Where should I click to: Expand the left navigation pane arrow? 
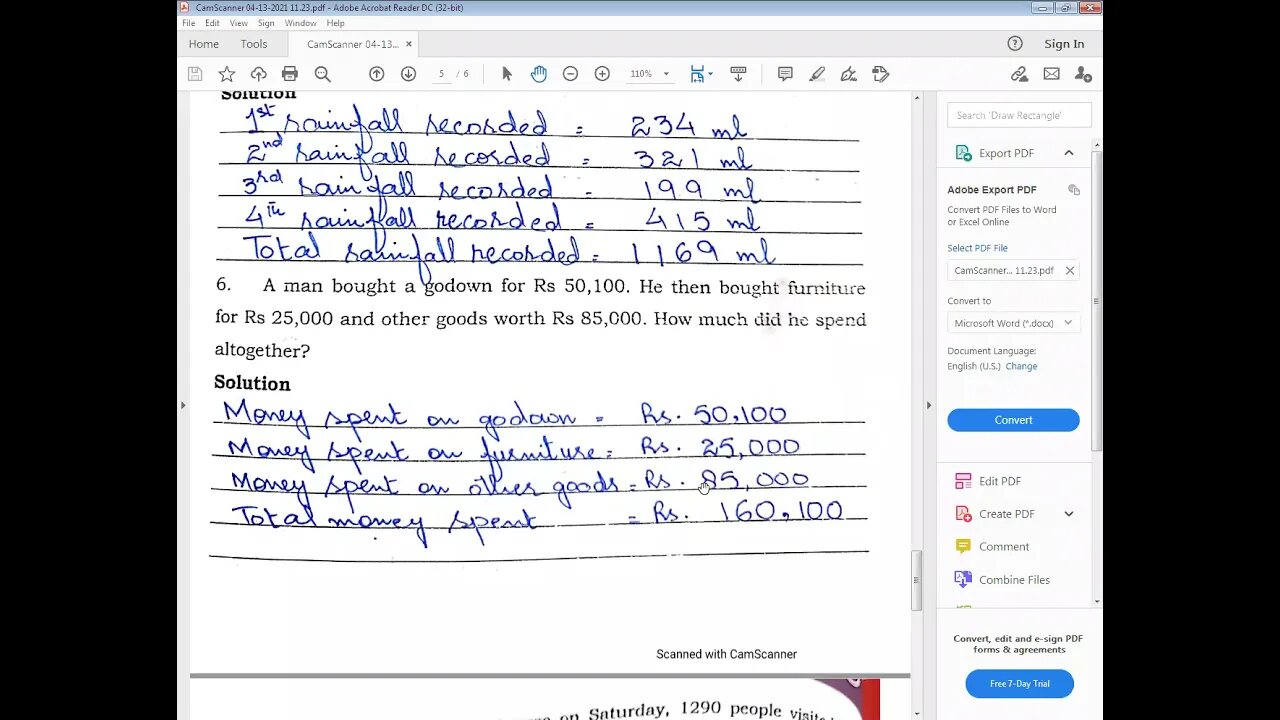(x=182, y=405)
